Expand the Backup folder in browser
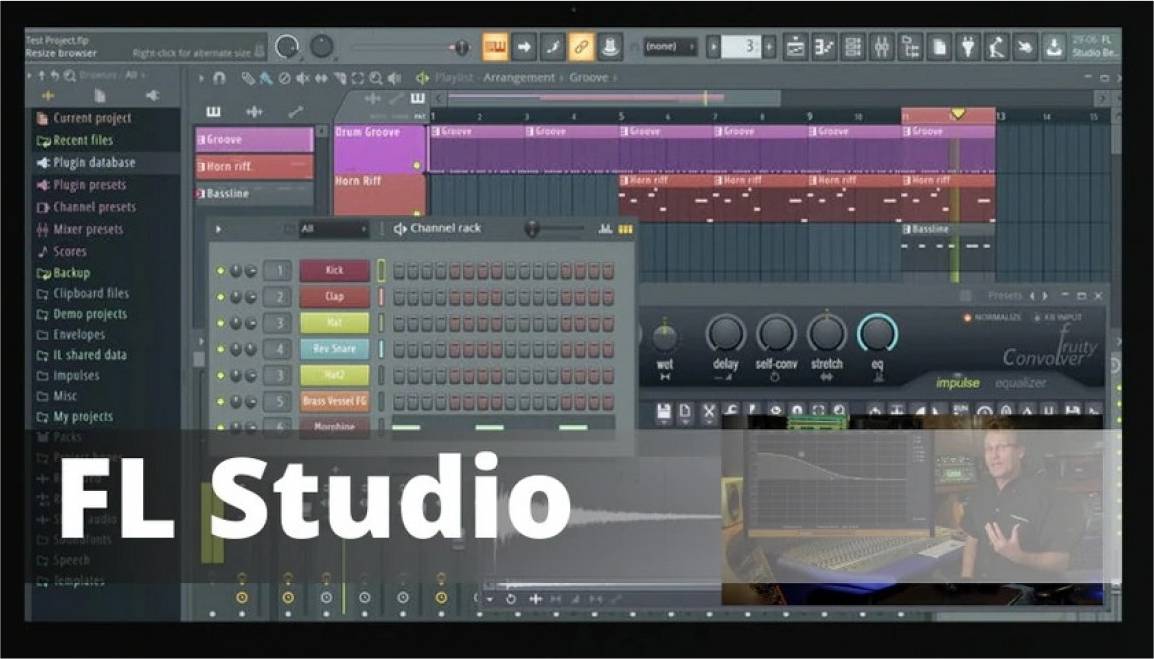This screenshot has height=659, width=1154. pos(71,272)
